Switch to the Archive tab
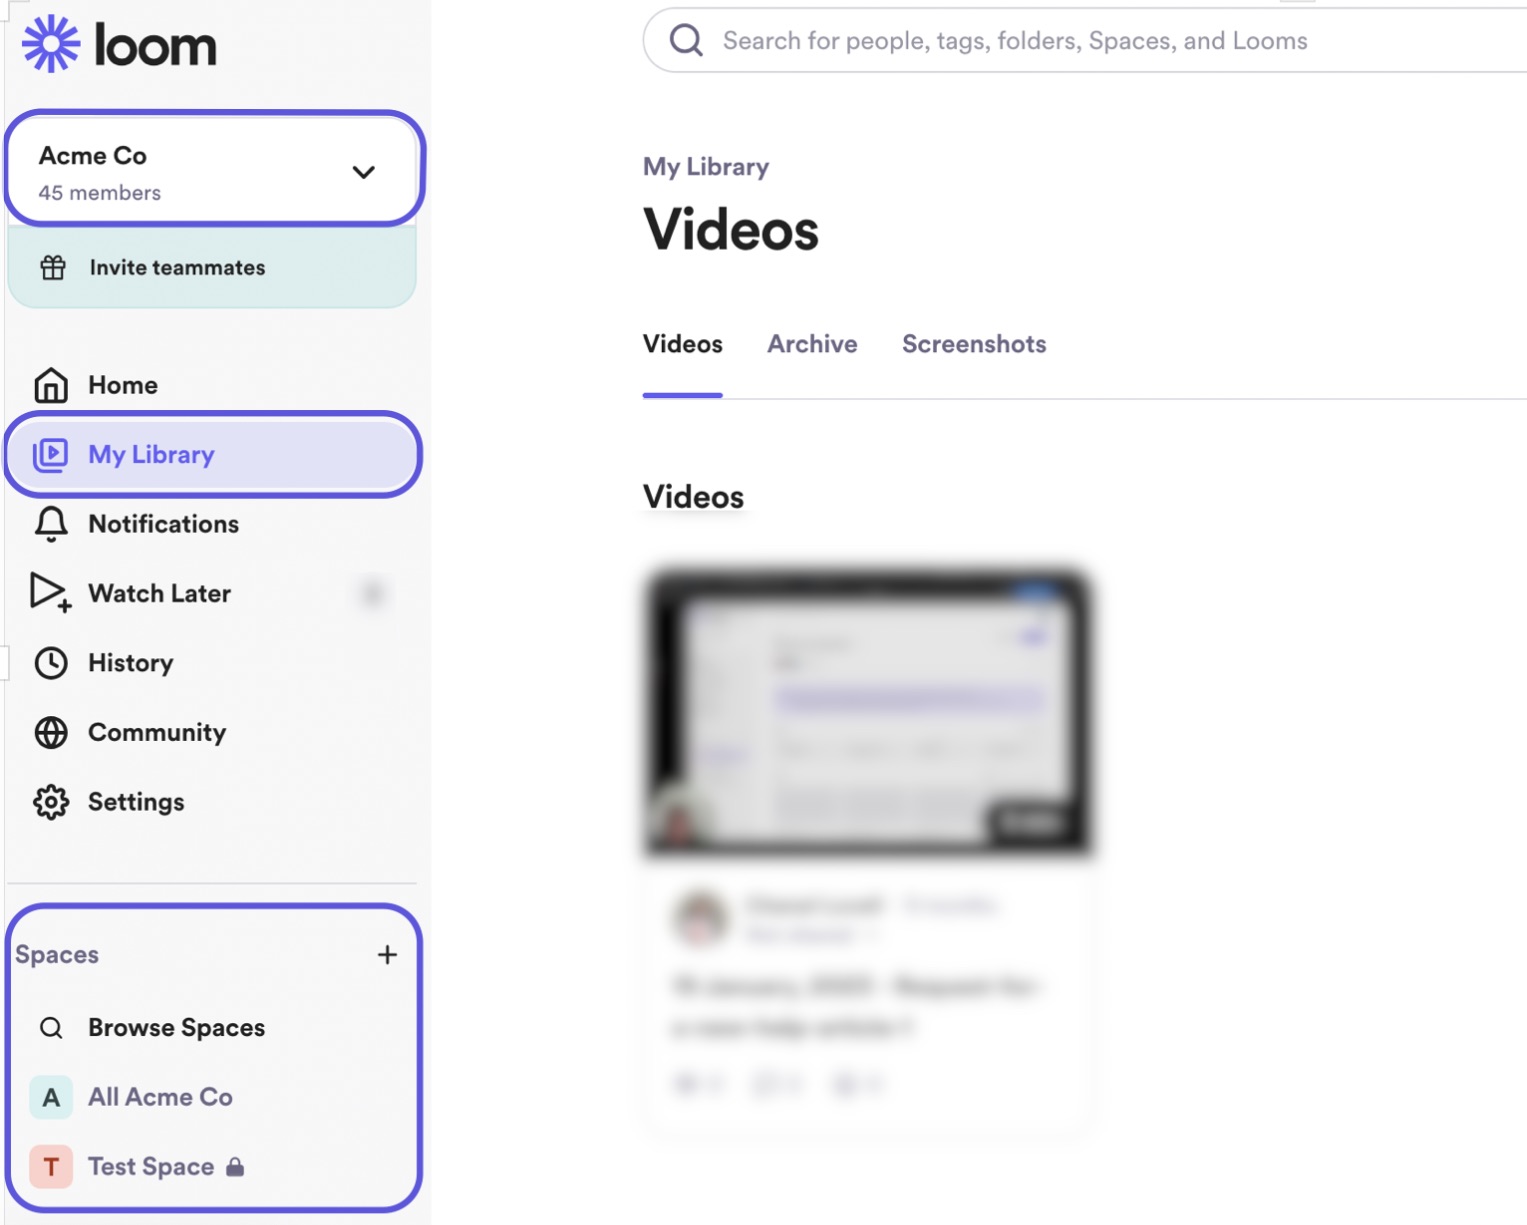 click(812, 344)
